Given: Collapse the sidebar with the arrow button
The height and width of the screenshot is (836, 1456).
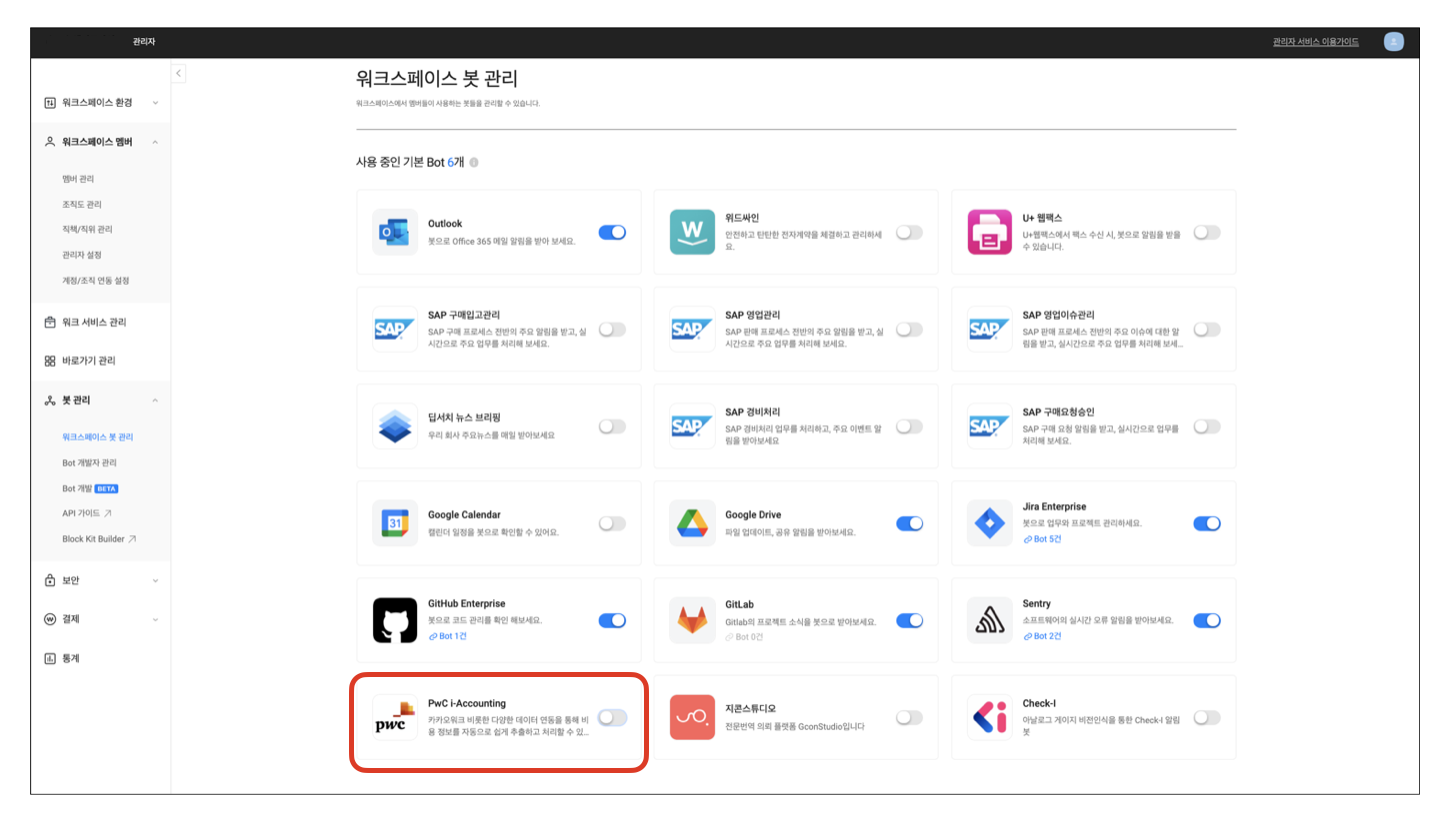Looking at the screenshot, I should pos(178,73).
